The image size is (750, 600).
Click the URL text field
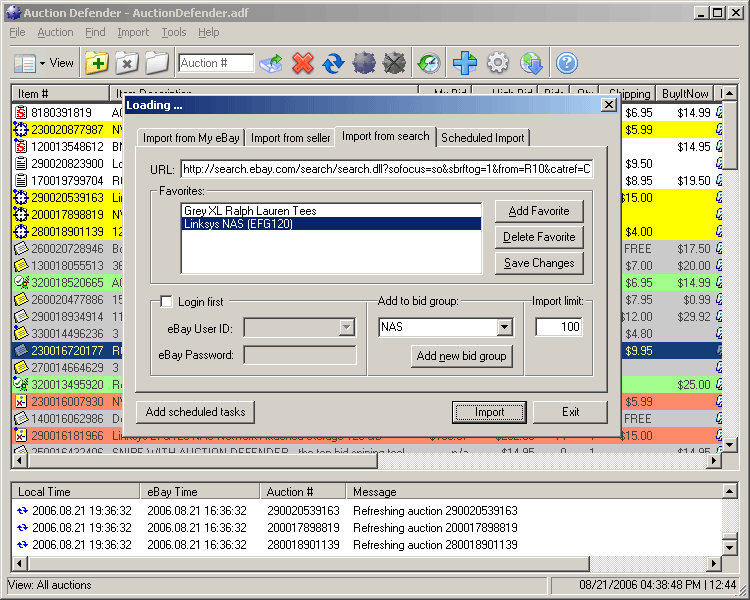(387, 170)
